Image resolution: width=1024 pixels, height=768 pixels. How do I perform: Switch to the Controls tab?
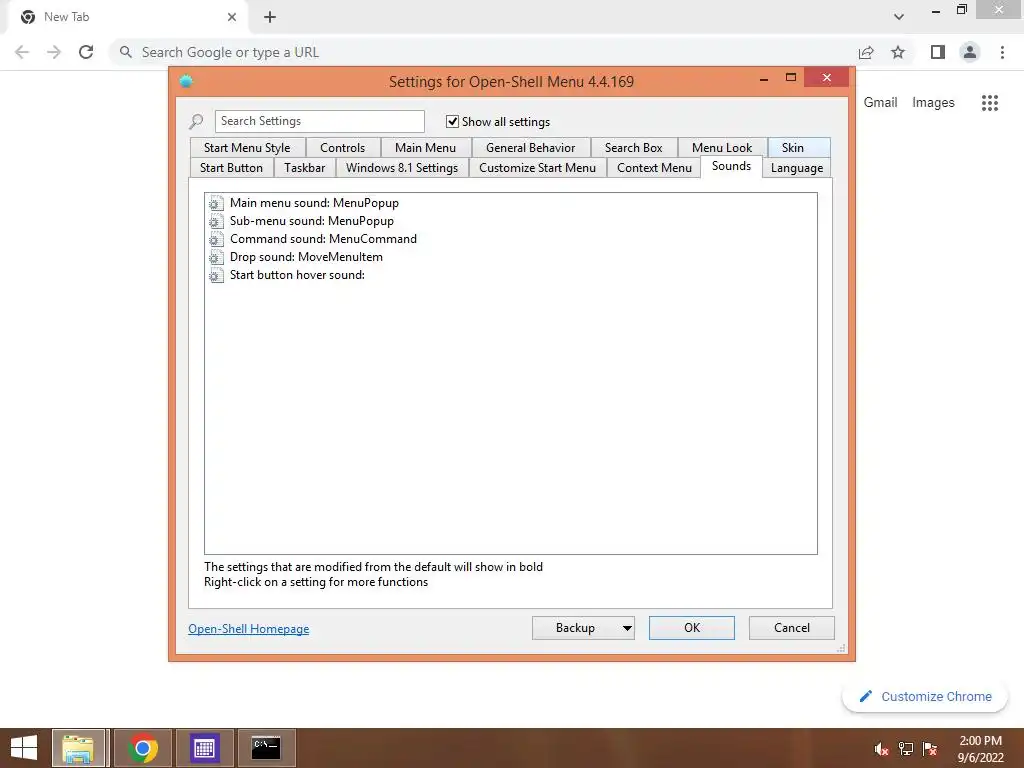tap(342, 148)
